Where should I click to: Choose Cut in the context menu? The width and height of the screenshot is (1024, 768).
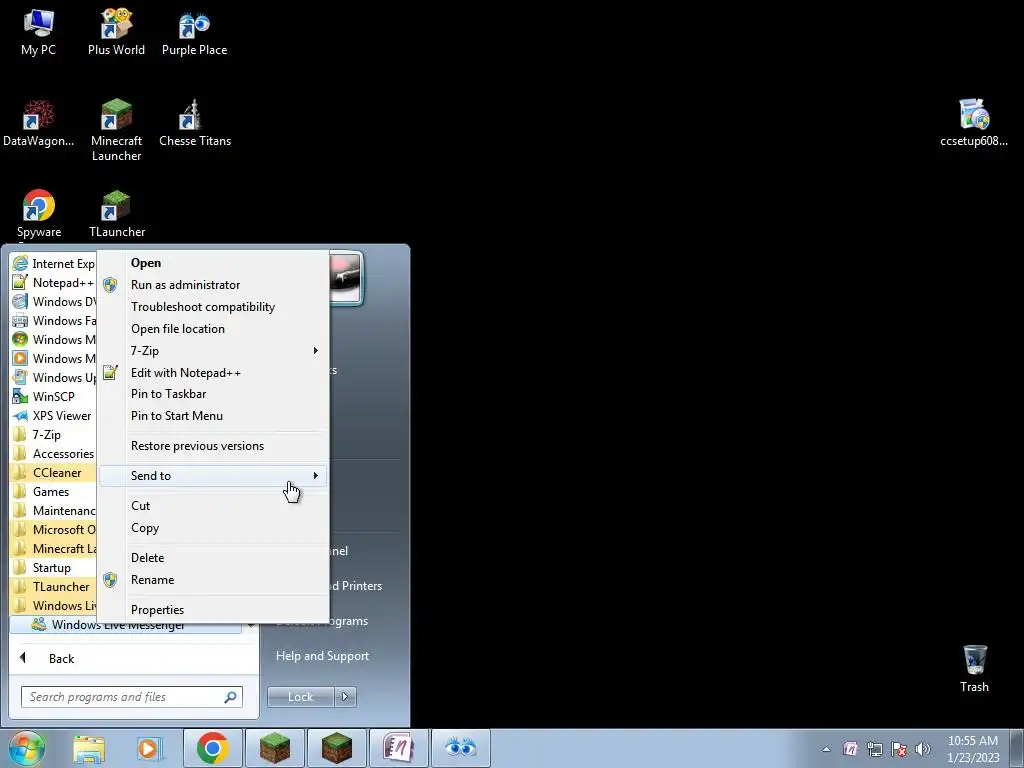click(212, 505)
